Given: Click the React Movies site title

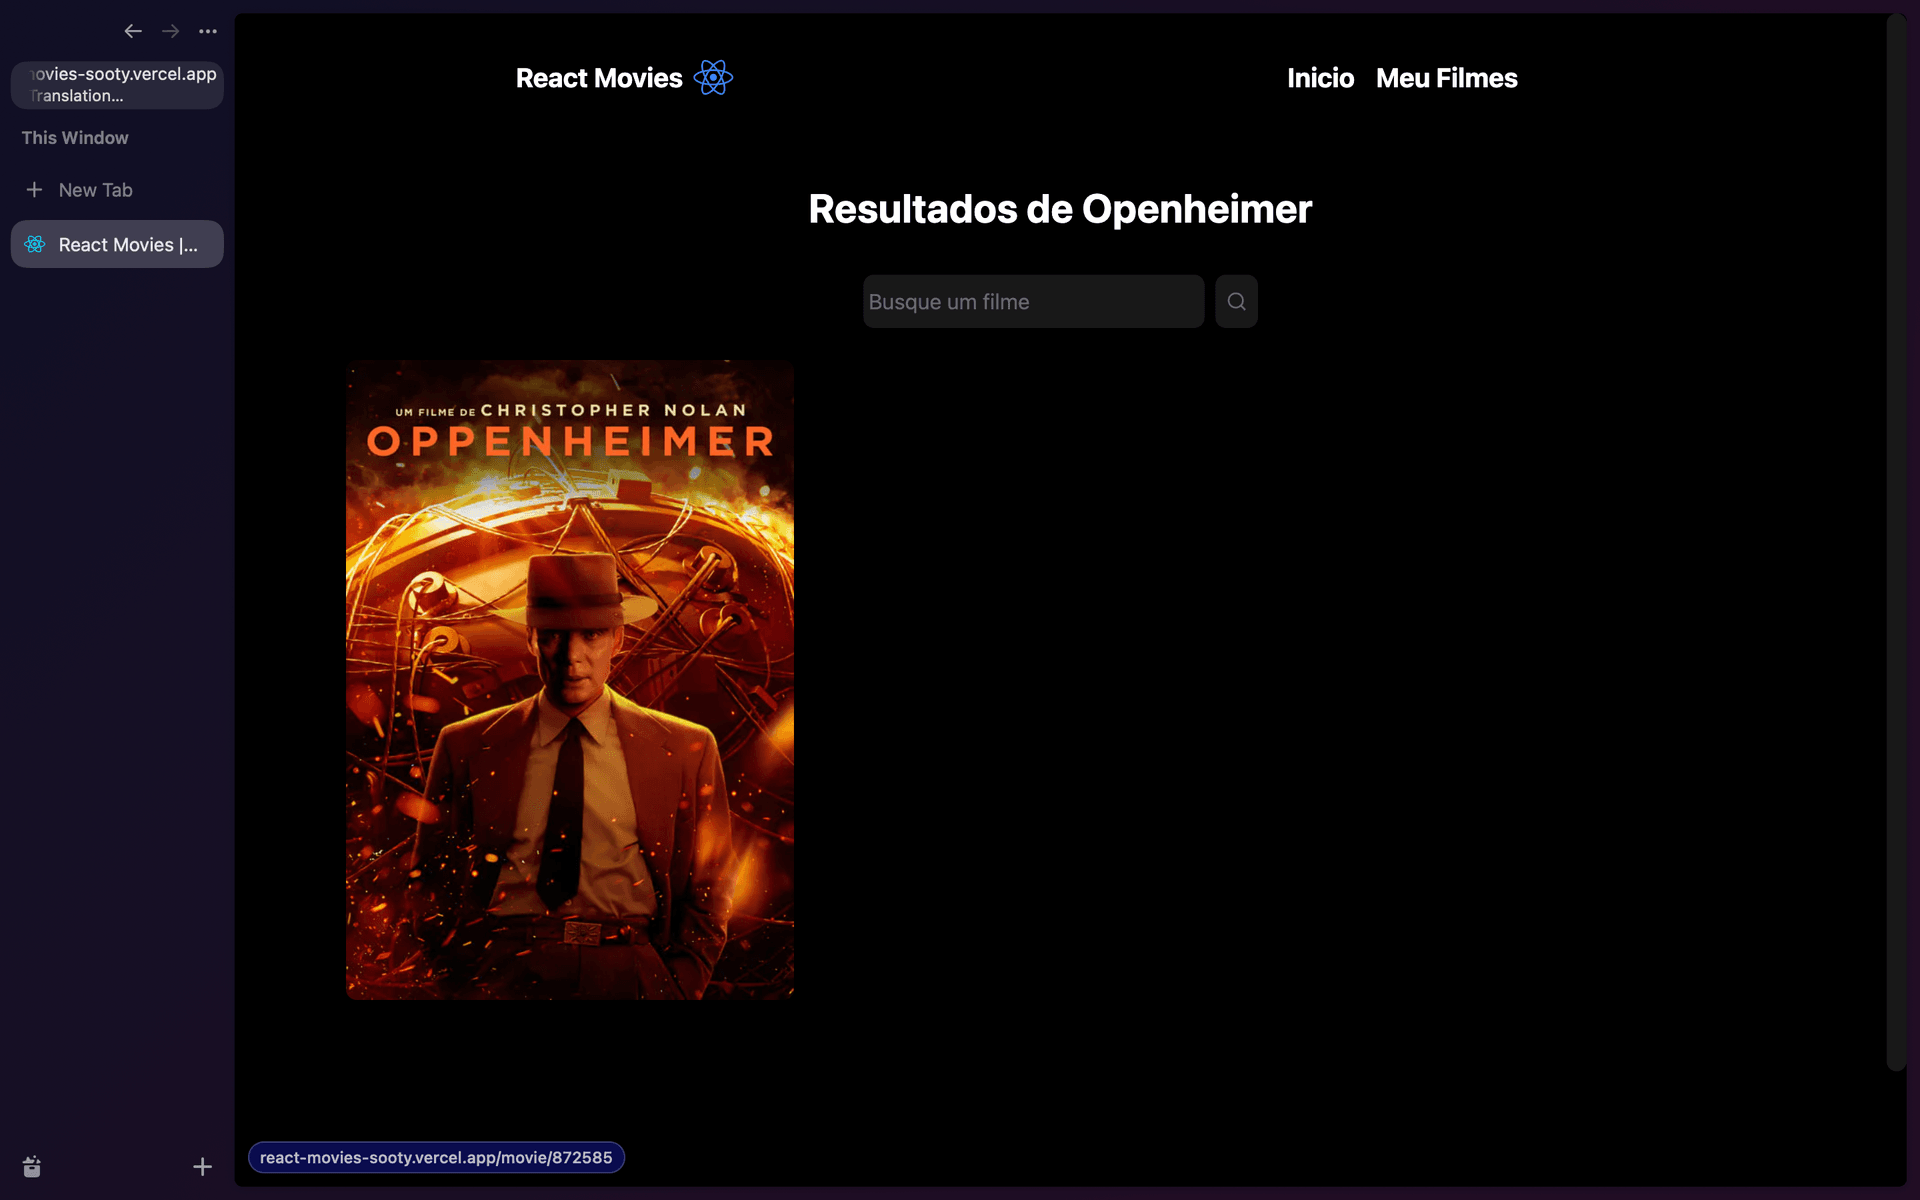Looking at the screenshot, I should pyautogui.click(x=599, y=78).
